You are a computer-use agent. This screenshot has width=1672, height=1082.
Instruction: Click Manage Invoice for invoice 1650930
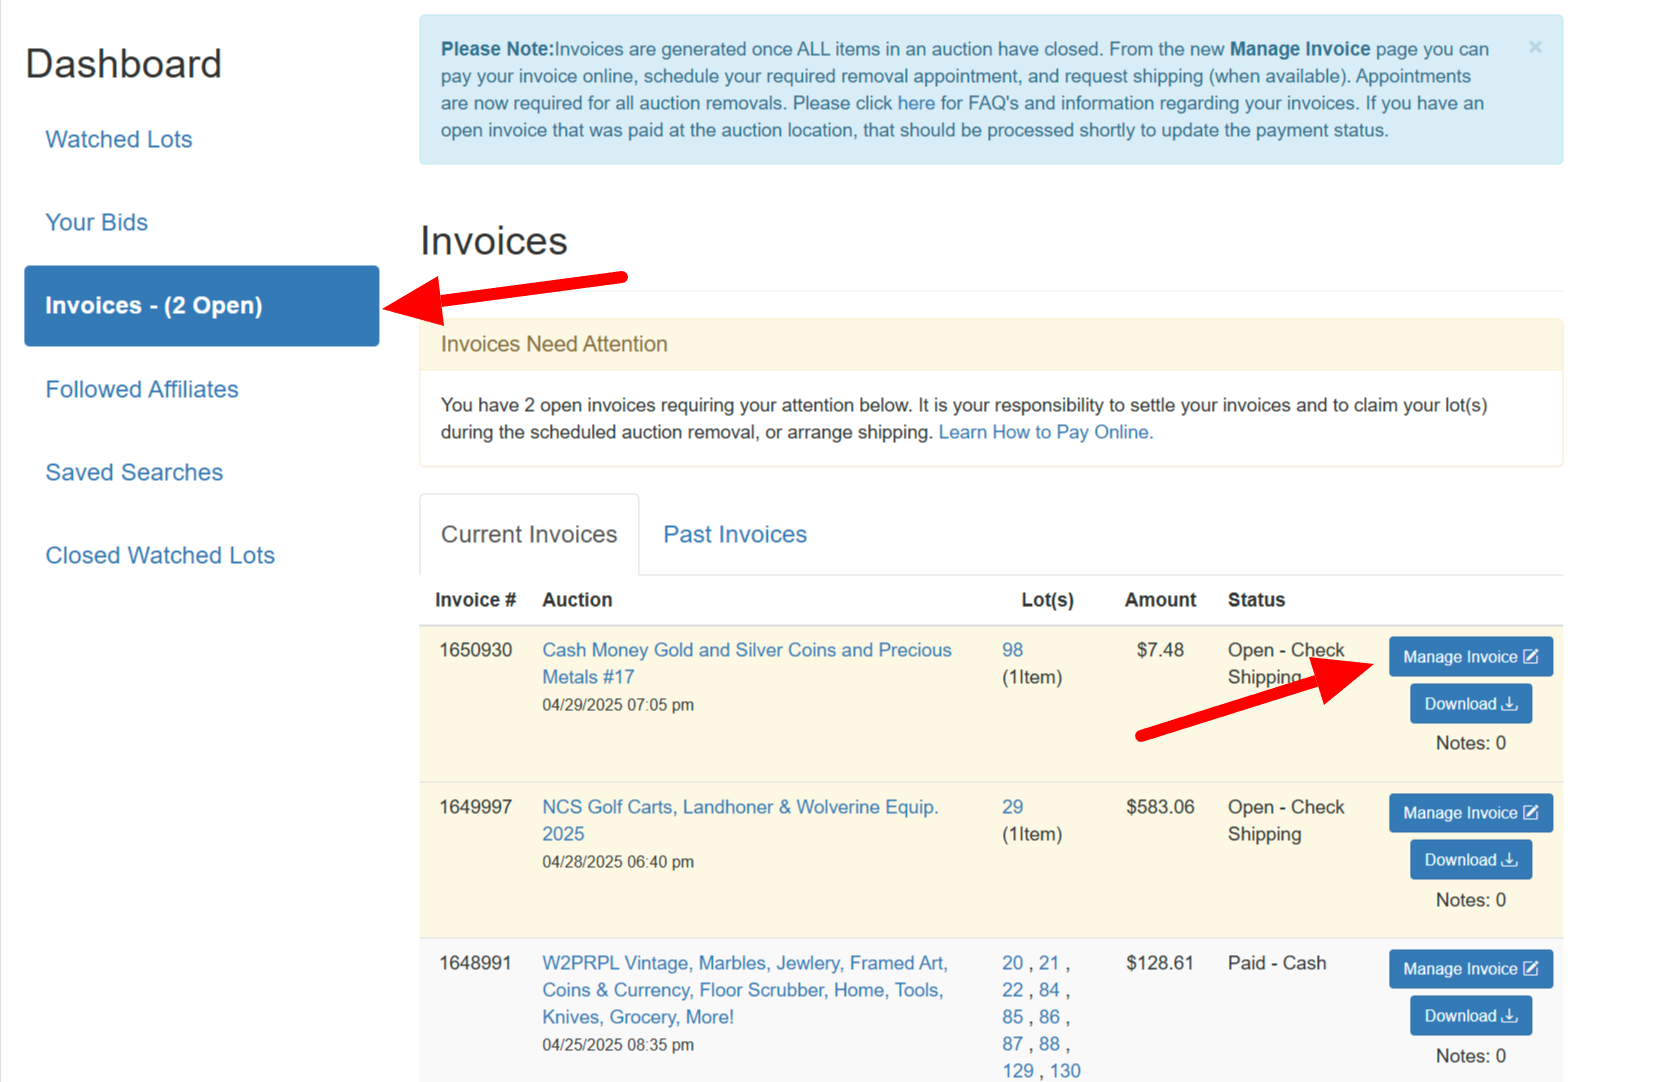(x=1469, y=657)
